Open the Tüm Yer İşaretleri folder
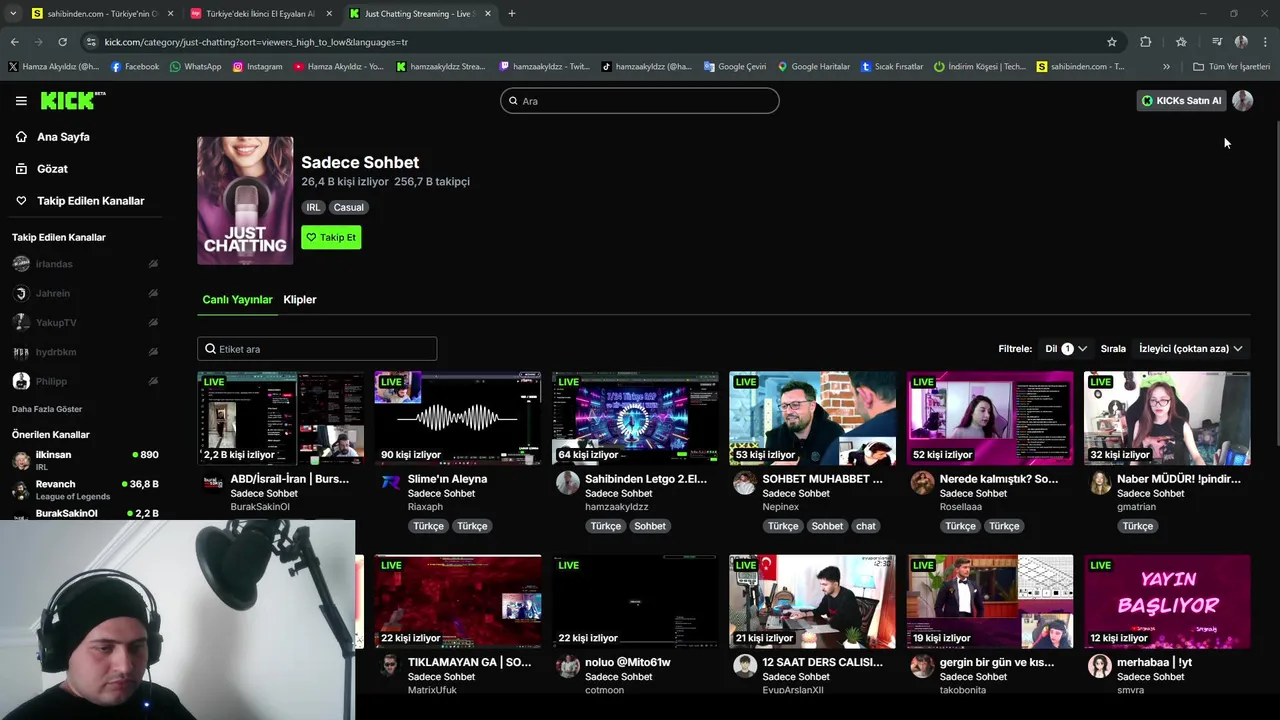 click(1231, 67)
